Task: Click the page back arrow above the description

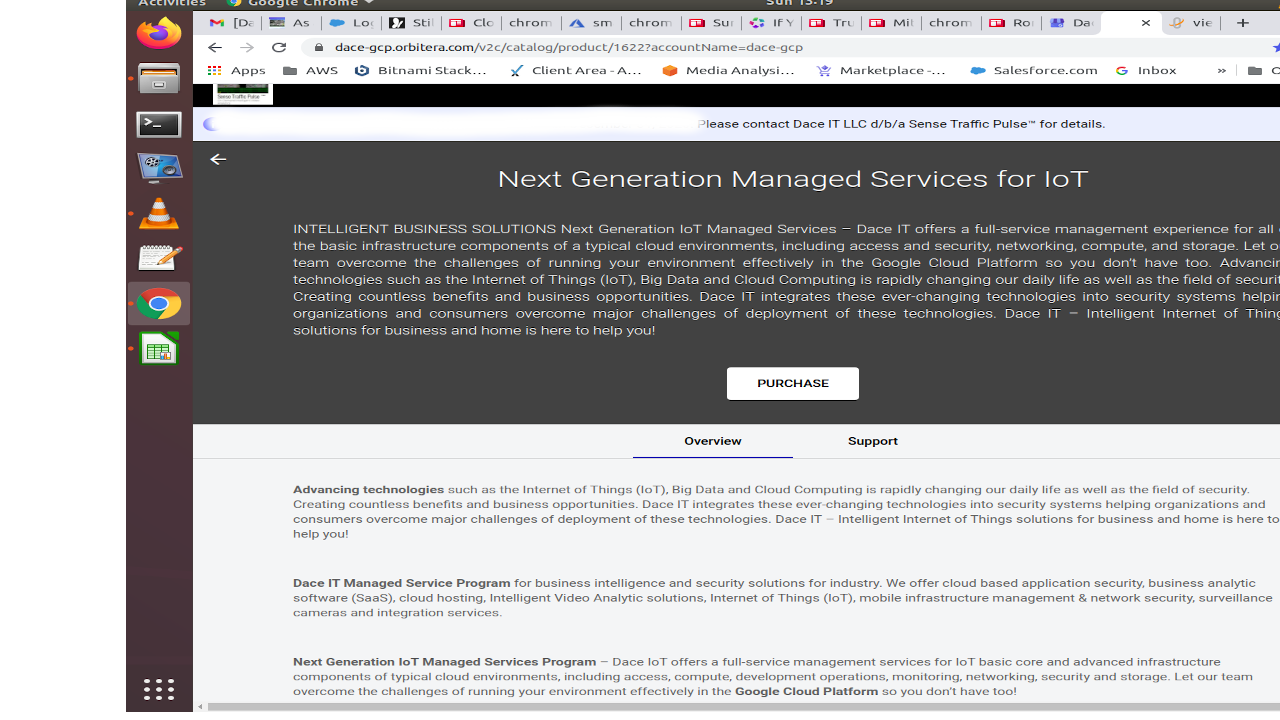Action: click(218, 159)
